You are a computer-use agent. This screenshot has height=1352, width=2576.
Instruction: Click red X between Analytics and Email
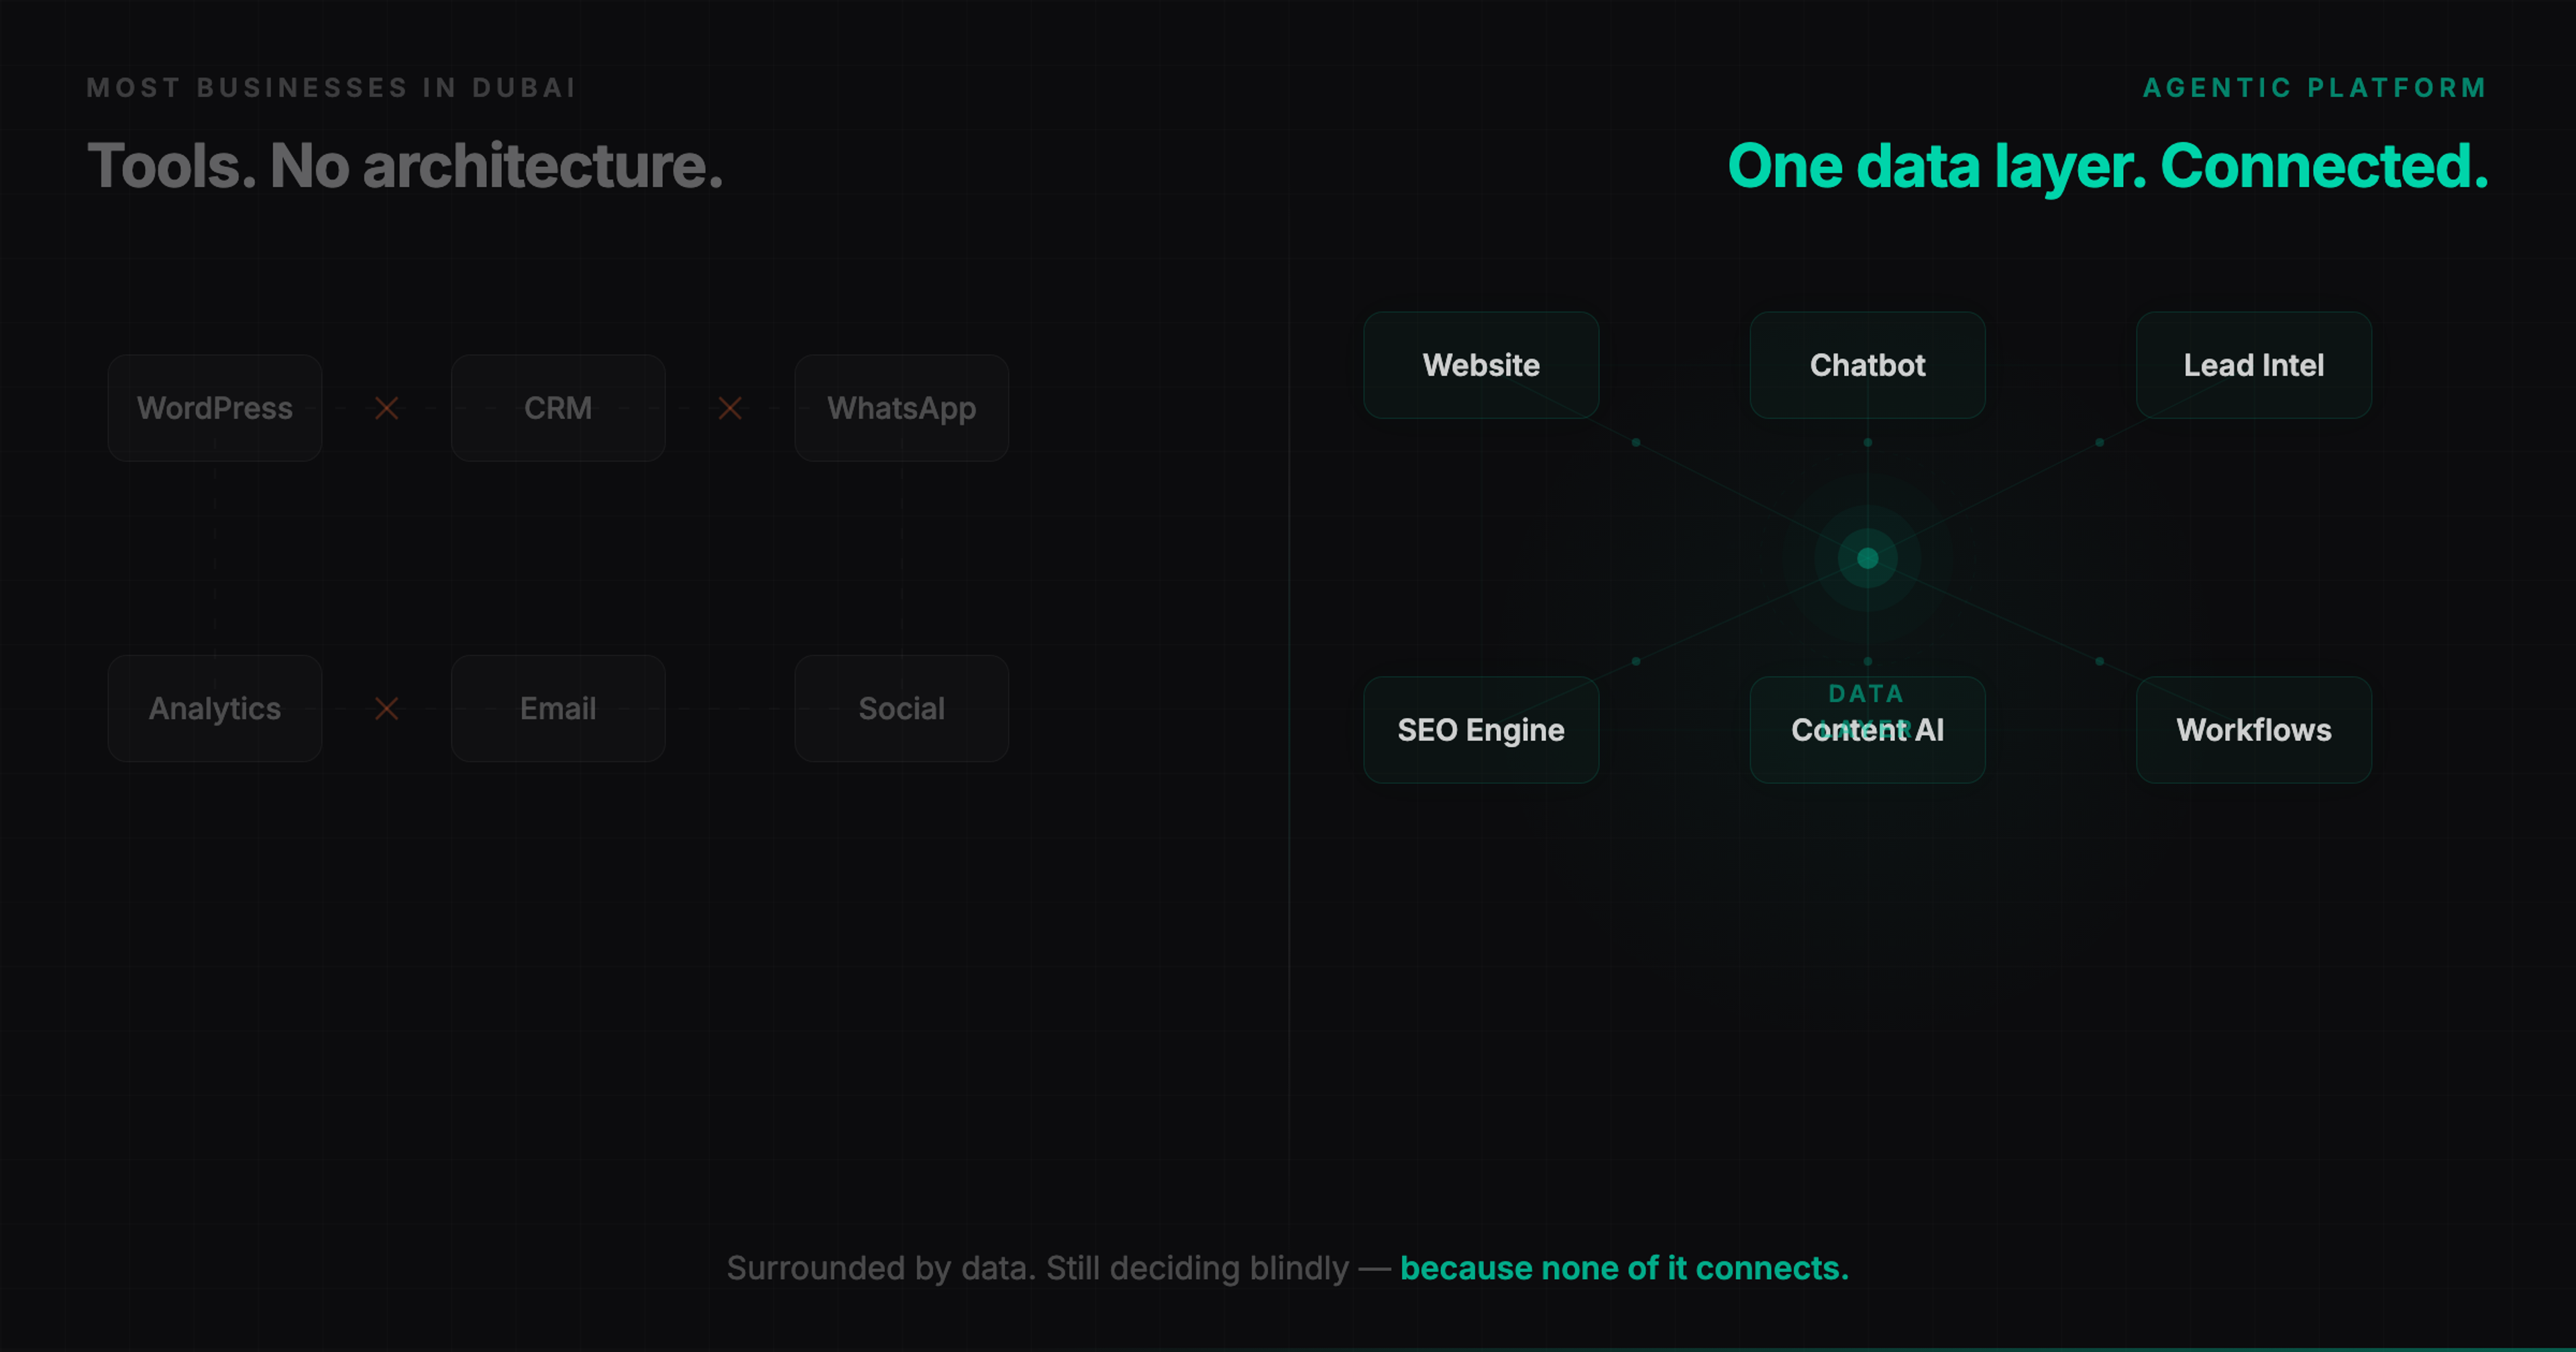pos(387,708)
